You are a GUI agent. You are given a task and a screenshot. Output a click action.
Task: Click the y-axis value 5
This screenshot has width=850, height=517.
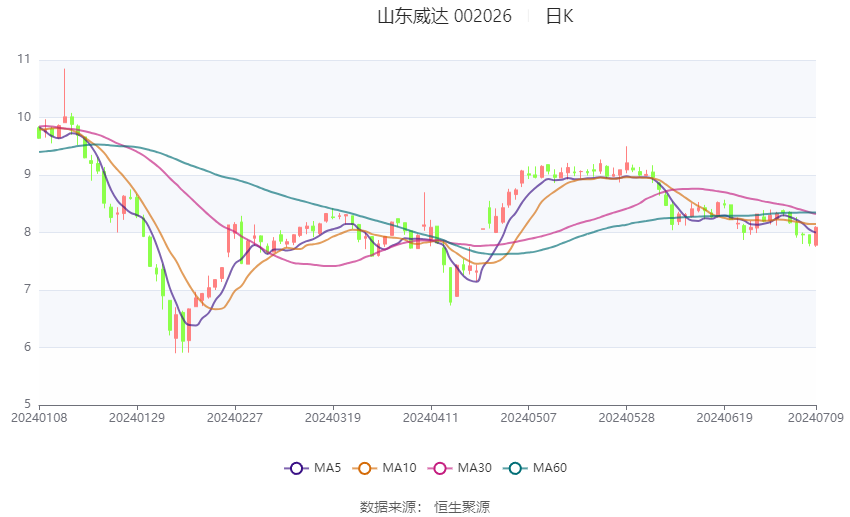pyautogui.click(x=27, y=404)
